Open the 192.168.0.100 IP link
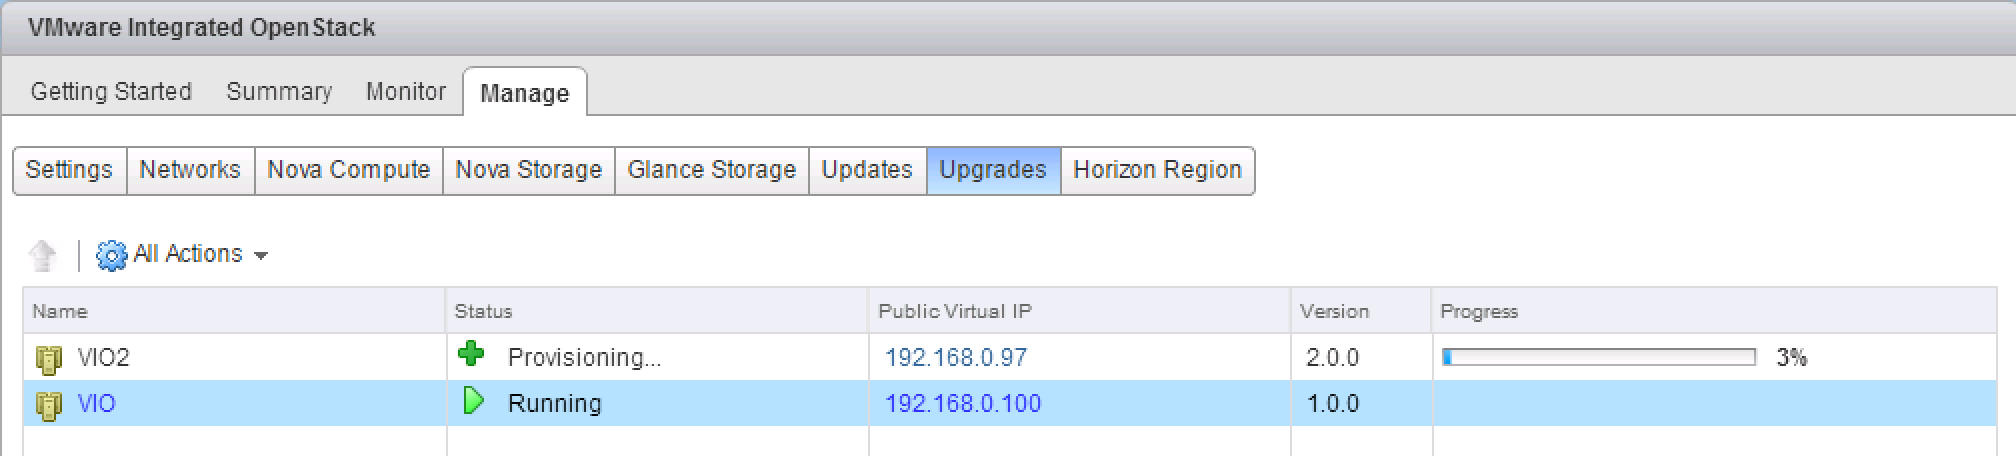Viewport: 2016px width, 456px height. pyautogui.click(x=963, y=404)
